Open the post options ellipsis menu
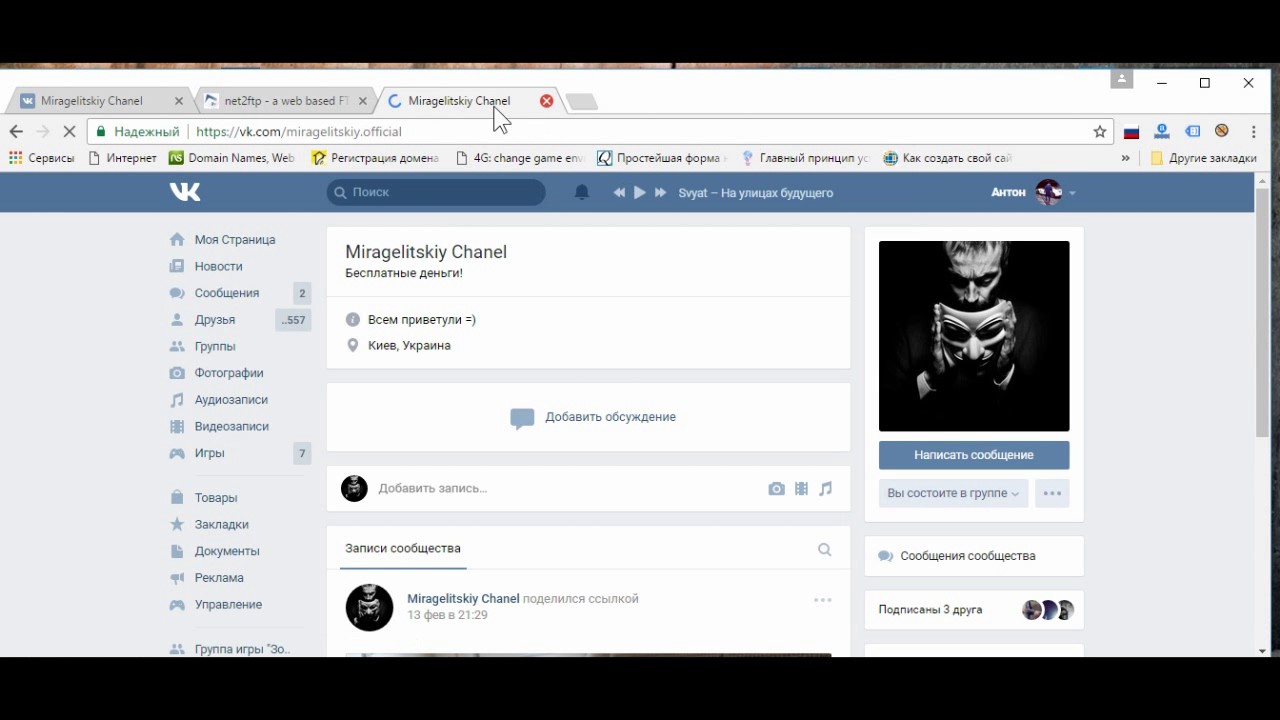The width and height of the screenshot is (1280, 720). tap(823, 600)
